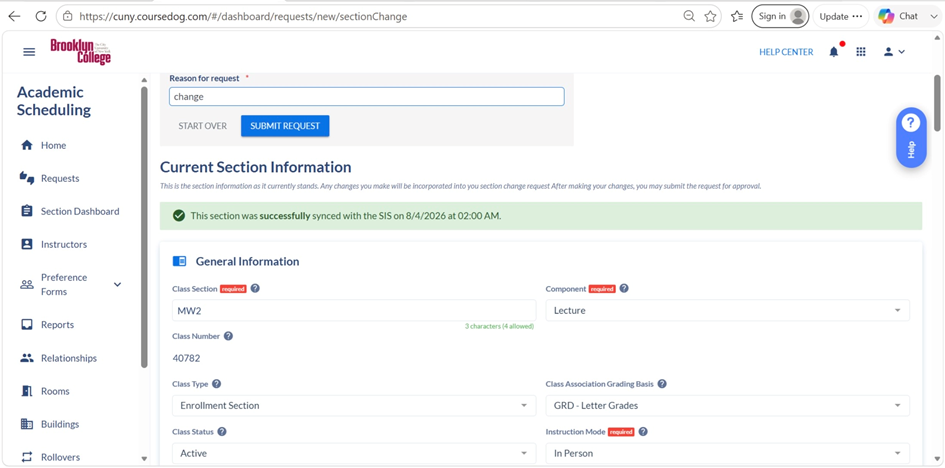Click the Section Dashboard clipboard icon
This screenshot has width=945, height=468.
point(27,211)
